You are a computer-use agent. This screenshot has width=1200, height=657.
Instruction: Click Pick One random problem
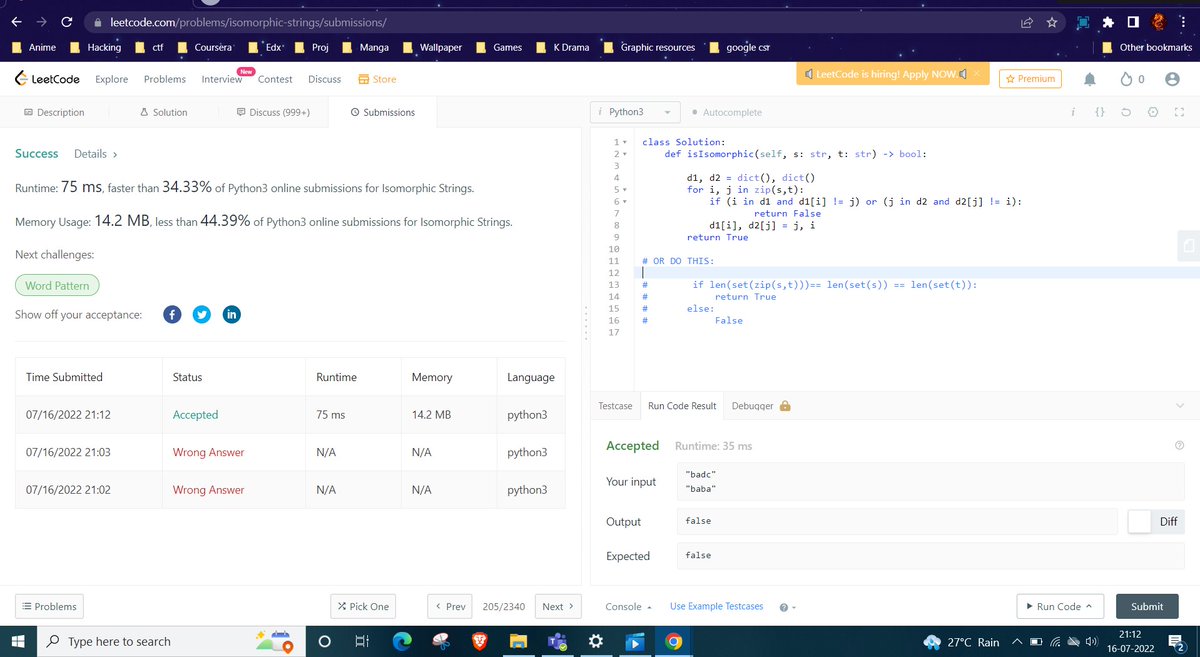tap(363, 606)
